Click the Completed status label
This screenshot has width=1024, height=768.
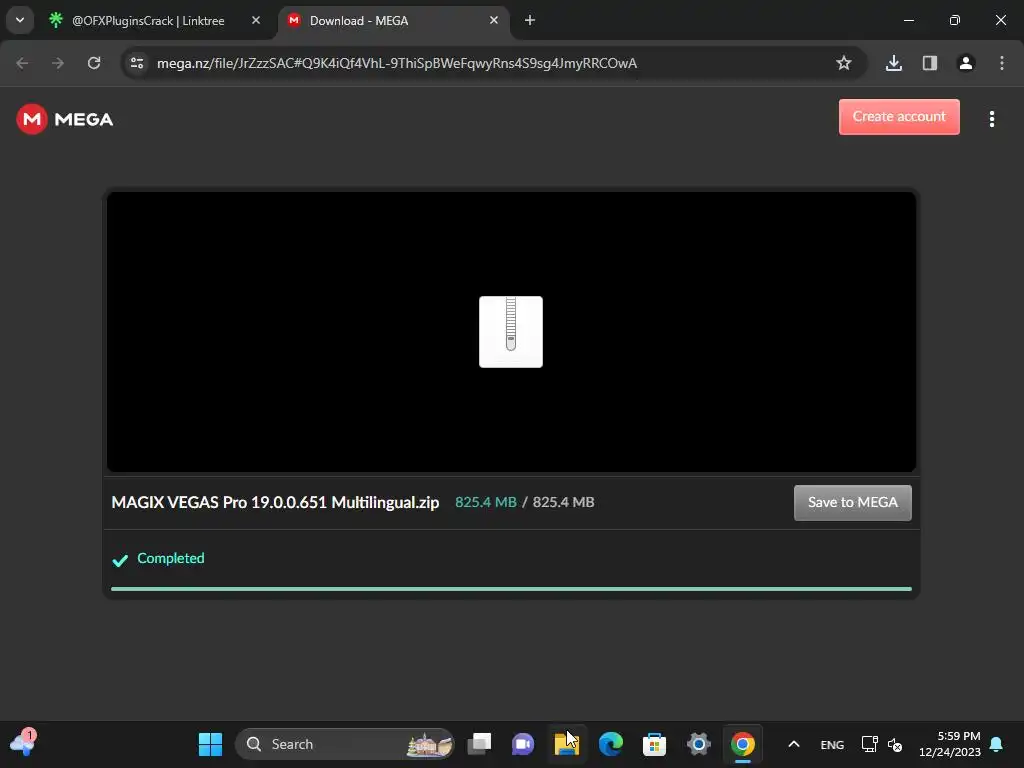coord(170,558)
